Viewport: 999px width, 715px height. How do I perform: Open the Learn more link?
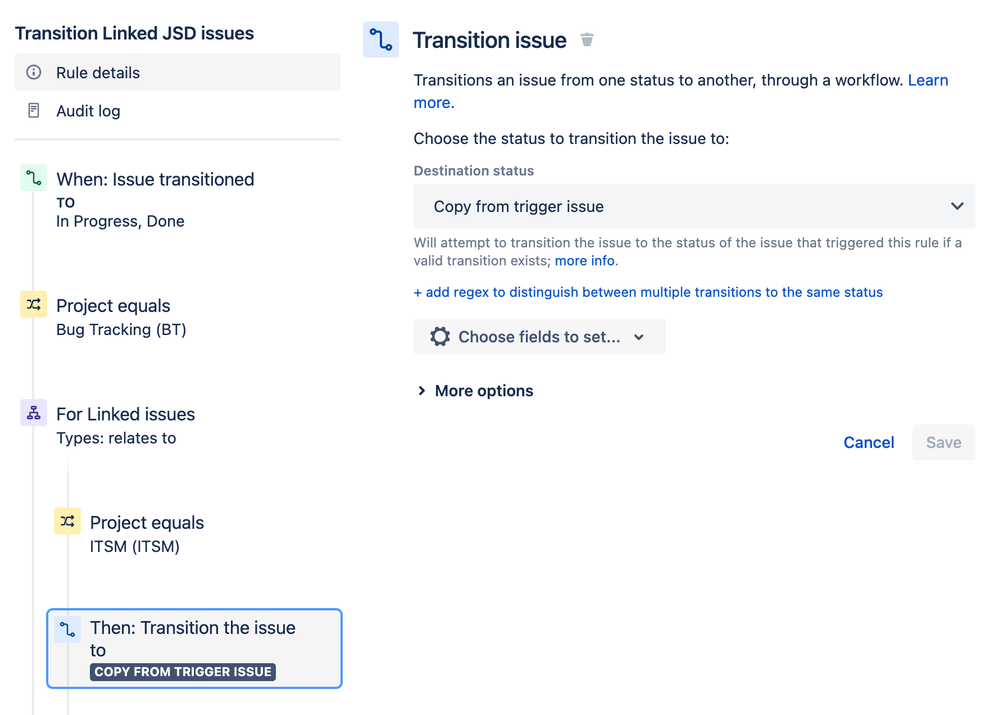point(927,80)
